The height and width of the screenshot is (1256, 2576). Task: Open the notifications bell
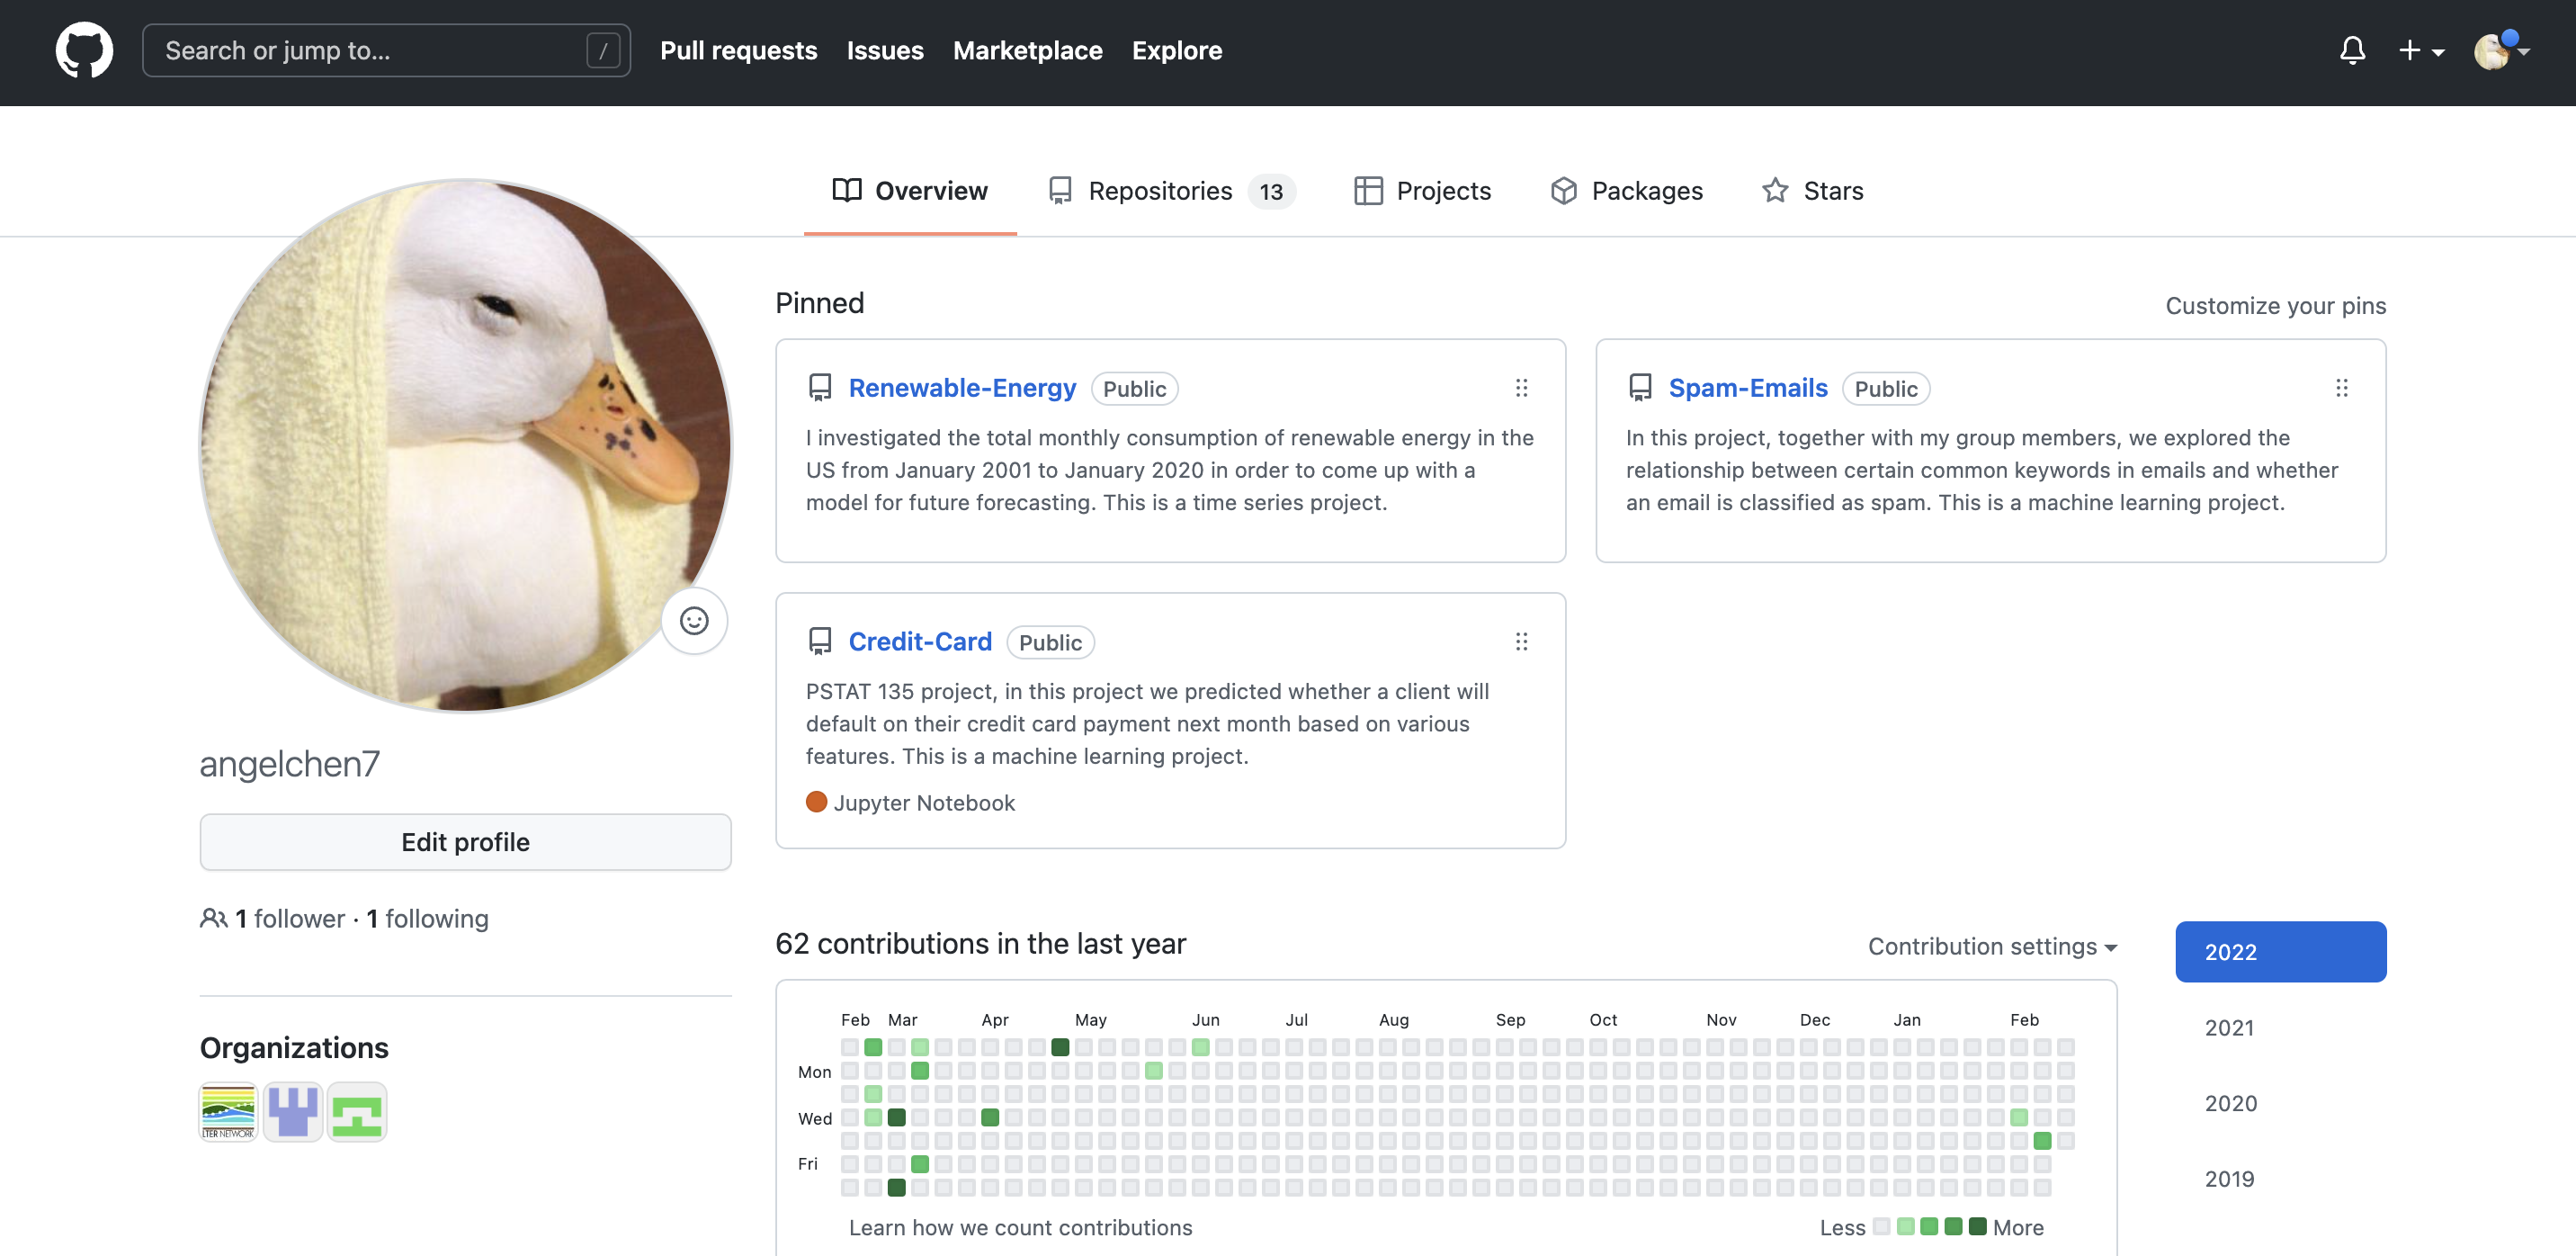[2352, 50]
